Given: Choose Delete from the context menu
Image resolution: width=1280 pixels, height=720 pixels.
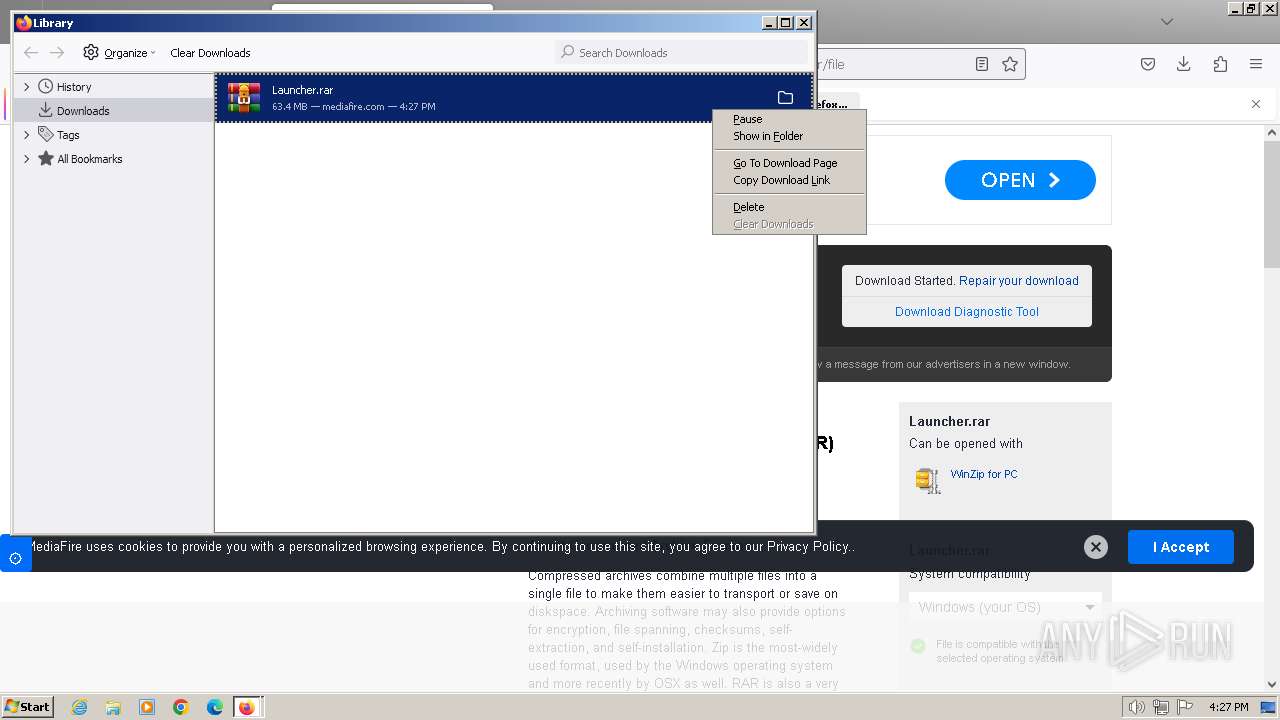Looking at the screenshot, I should pyautogui.click(x=789, y=207).
